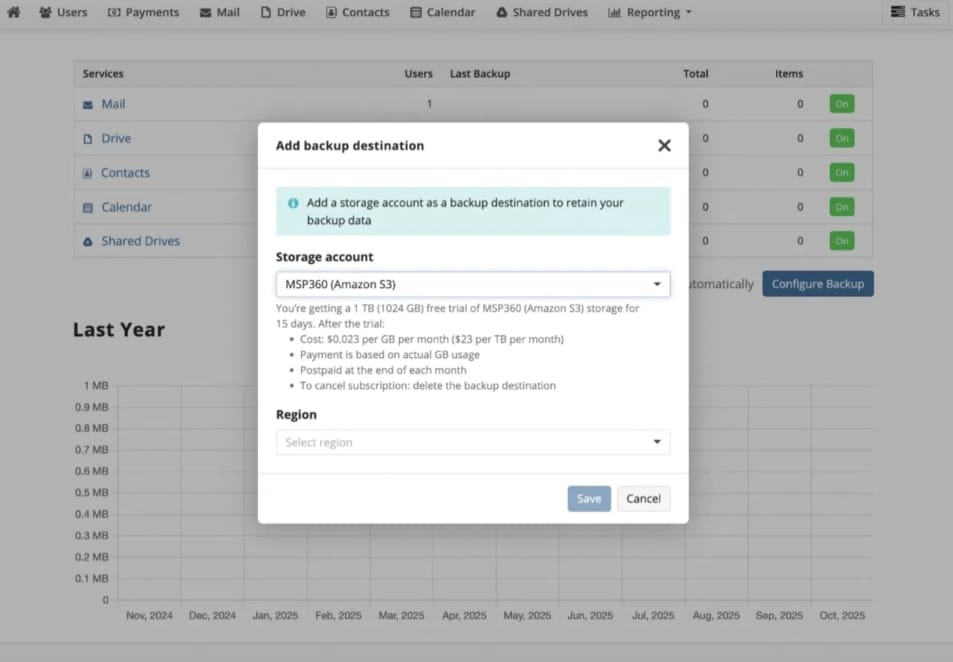Open the Mail service link

113,104
